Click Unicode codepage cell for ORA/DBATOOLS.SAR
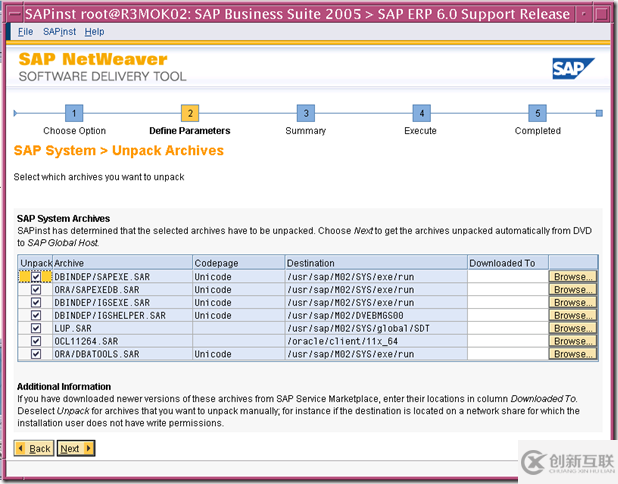The height and width of the screenshot is (484, 618). (x=239, y=354)
